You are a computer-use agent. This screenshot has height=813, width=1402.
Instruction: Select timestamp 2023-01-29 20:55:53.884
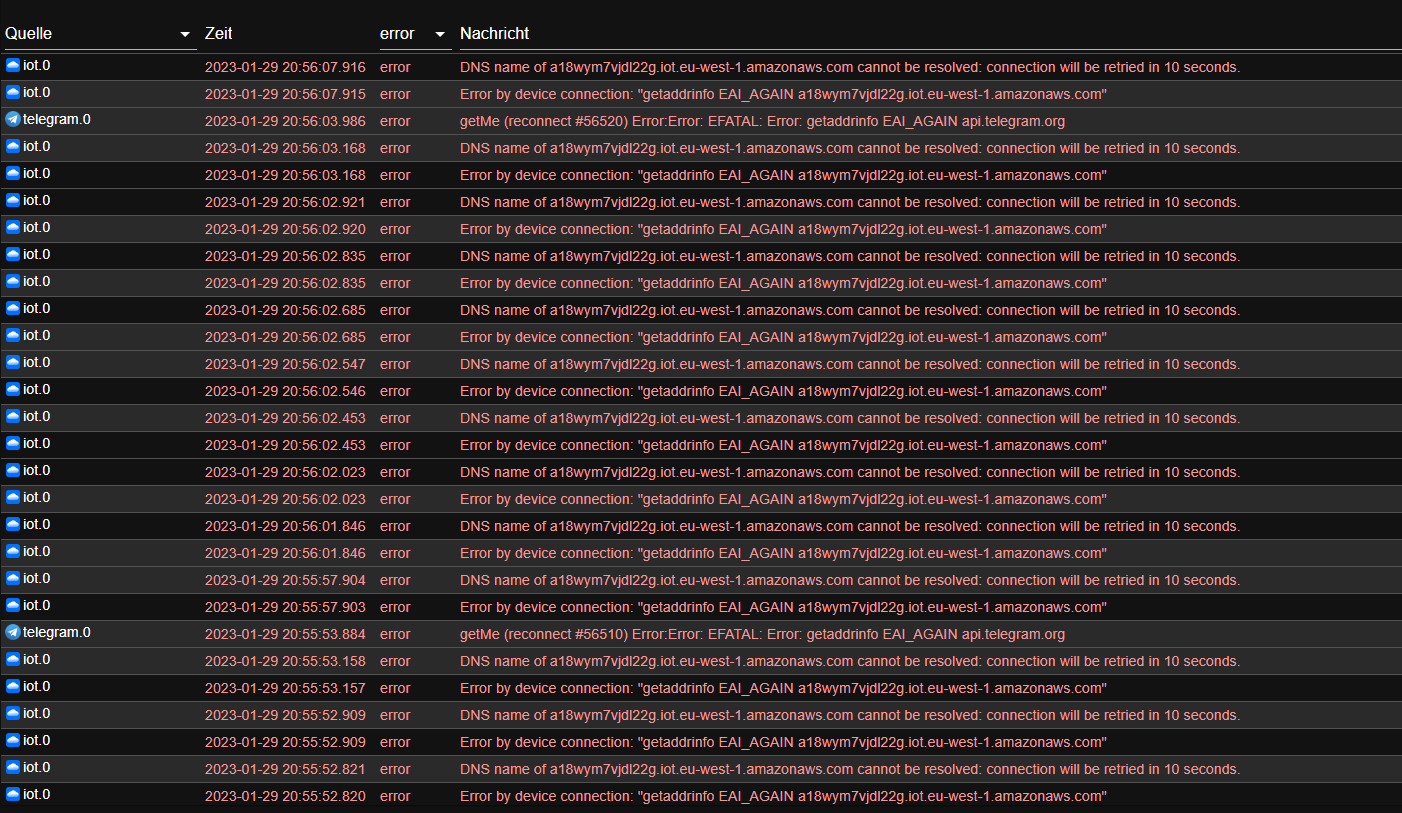point(285,634)
